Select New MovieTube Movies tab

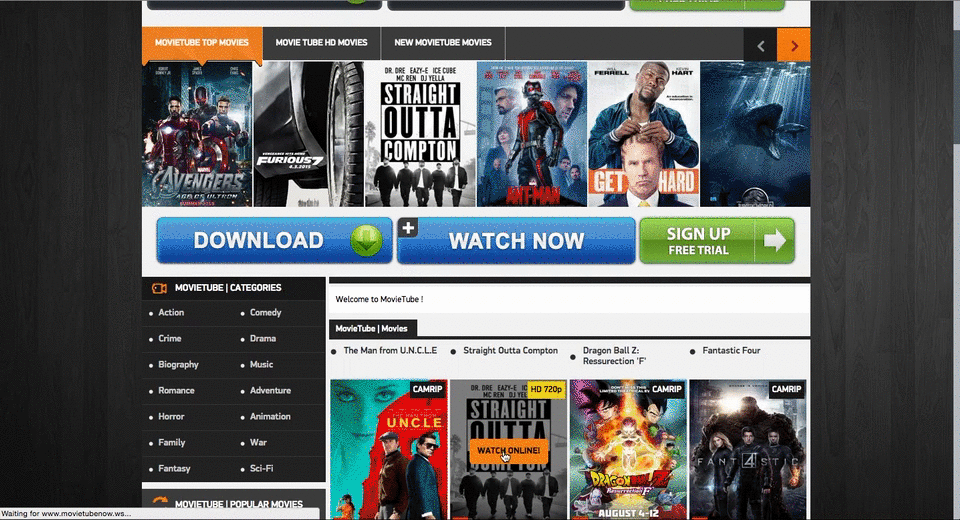coord(443,43)
